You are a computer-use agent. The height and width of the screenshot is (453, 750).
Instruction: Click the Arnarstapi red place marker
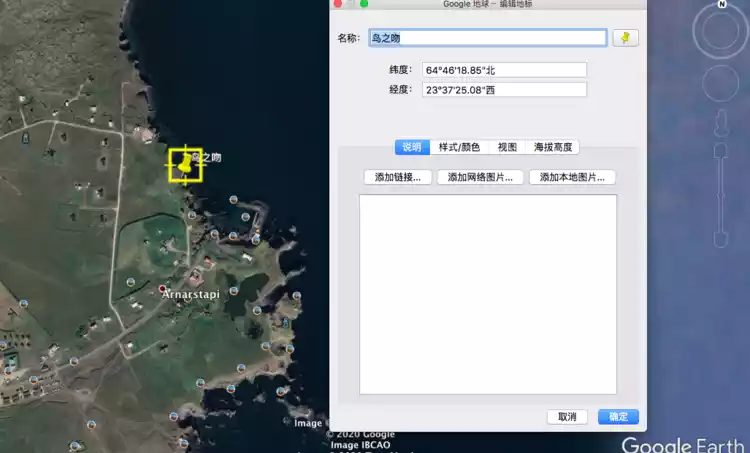click(x=162, y=288)
